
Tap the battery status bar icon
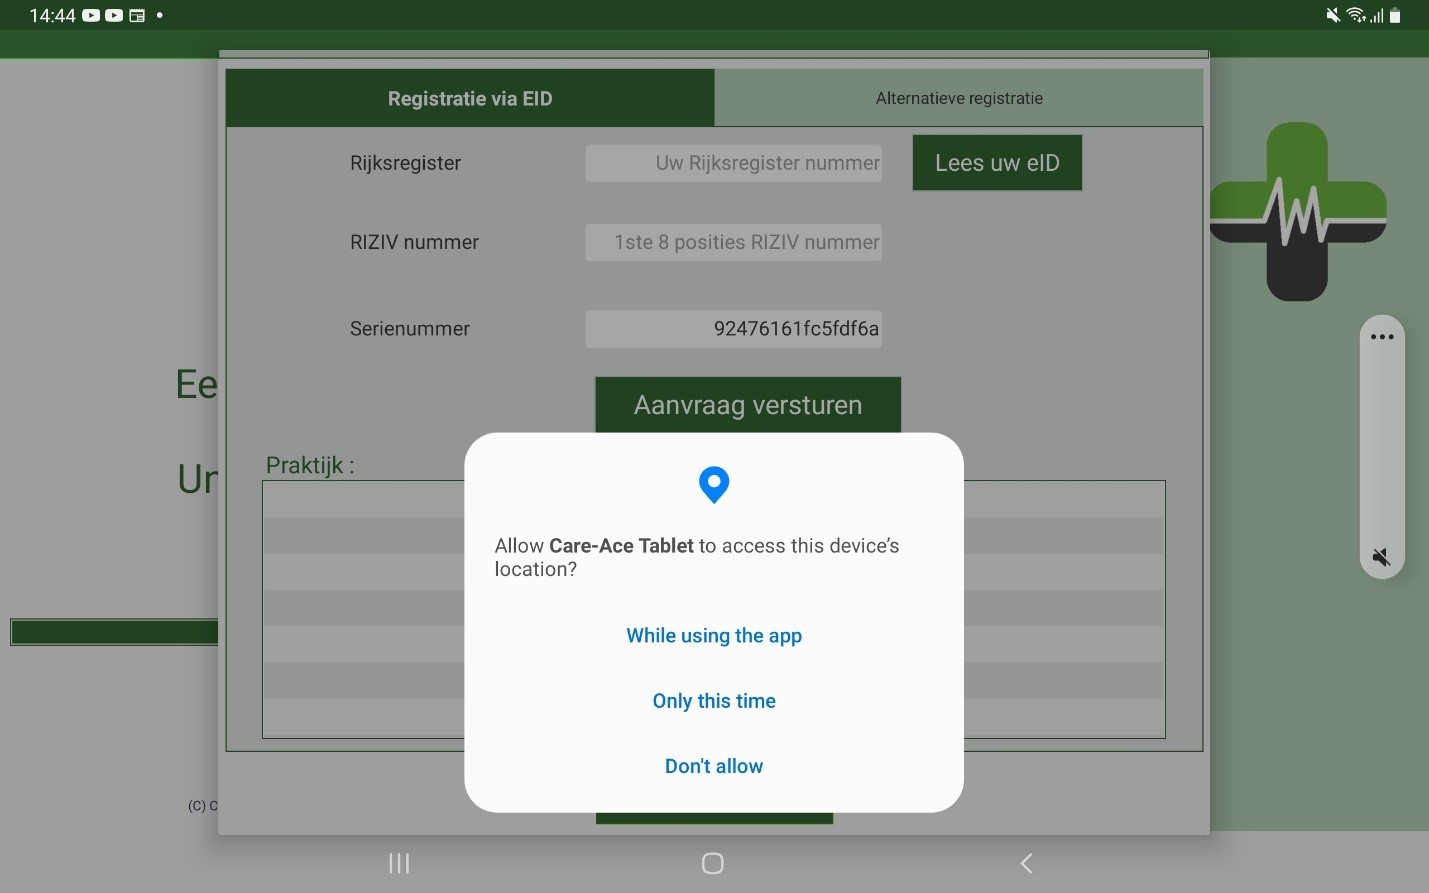(1395, 15)
